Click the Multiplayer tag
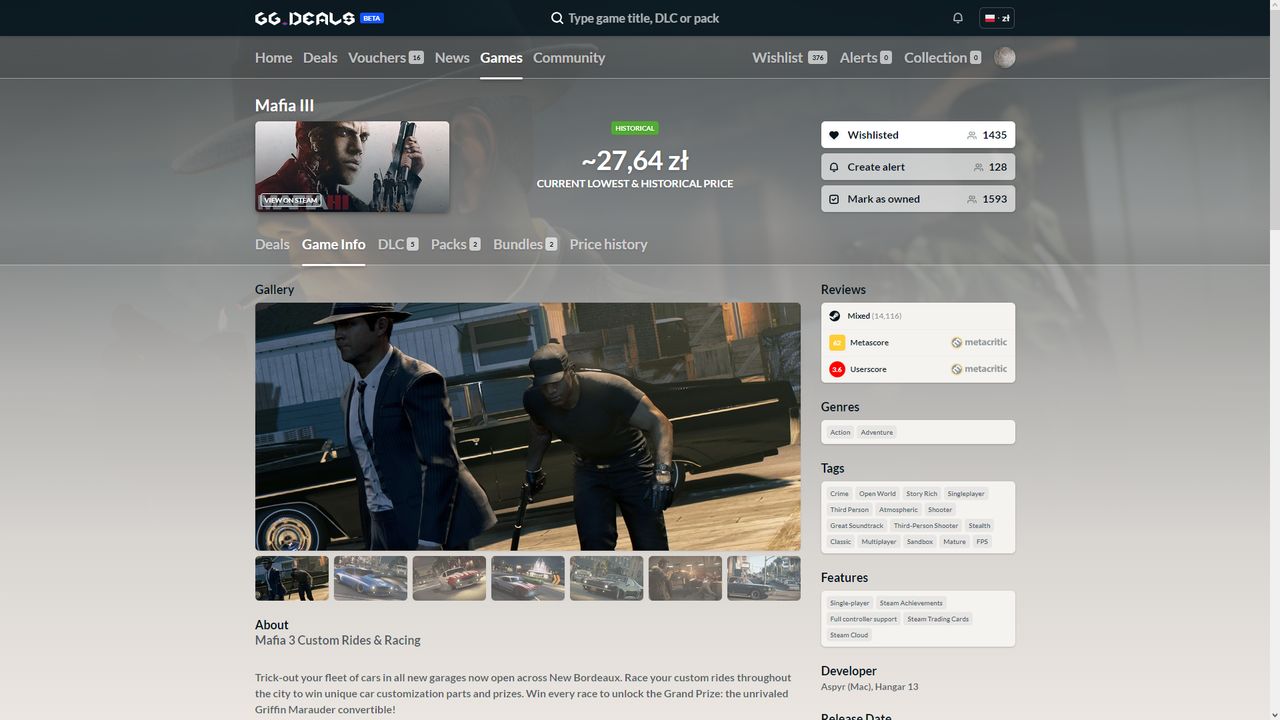 point(879,542)
